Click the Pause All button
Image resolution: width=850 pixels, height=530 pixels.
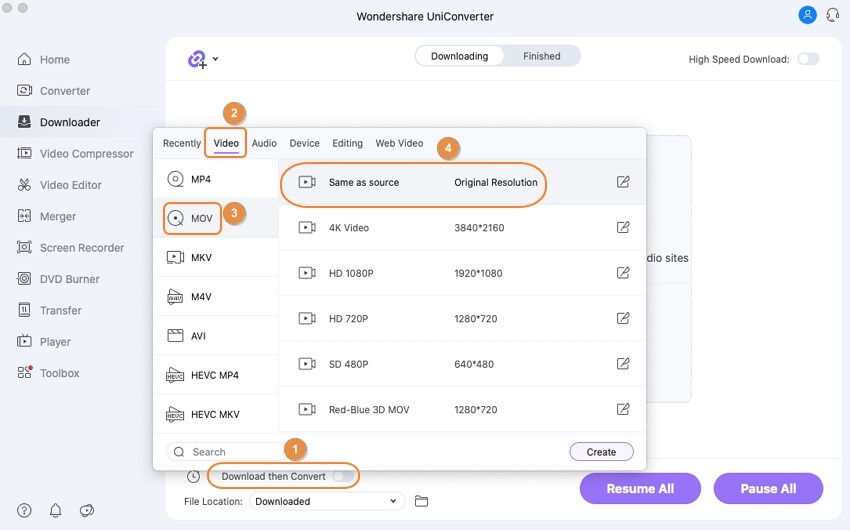[768, 489]
